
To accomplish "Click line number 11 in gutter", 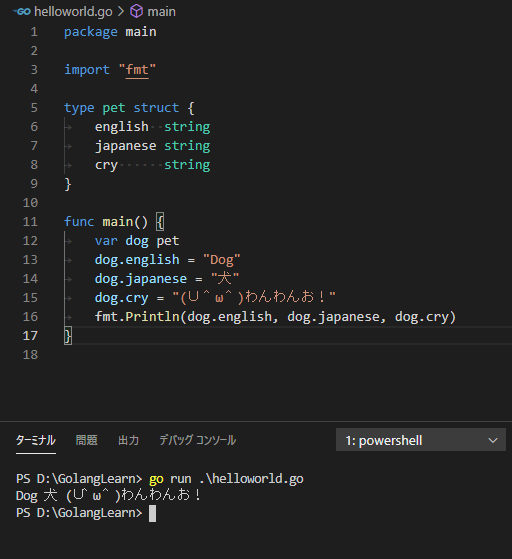I will 30,222.
